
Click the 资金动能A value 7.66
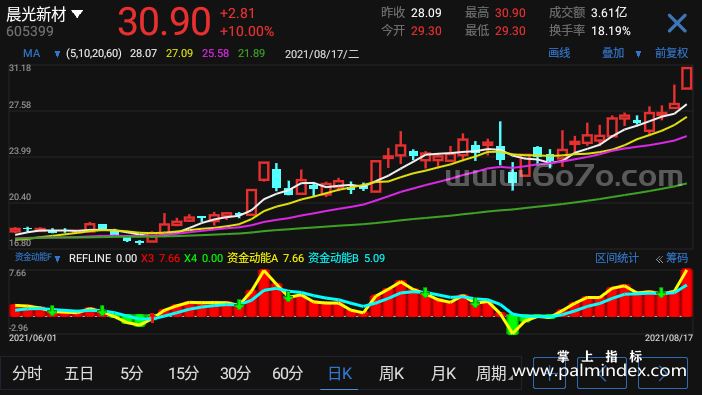coord(293,258)
